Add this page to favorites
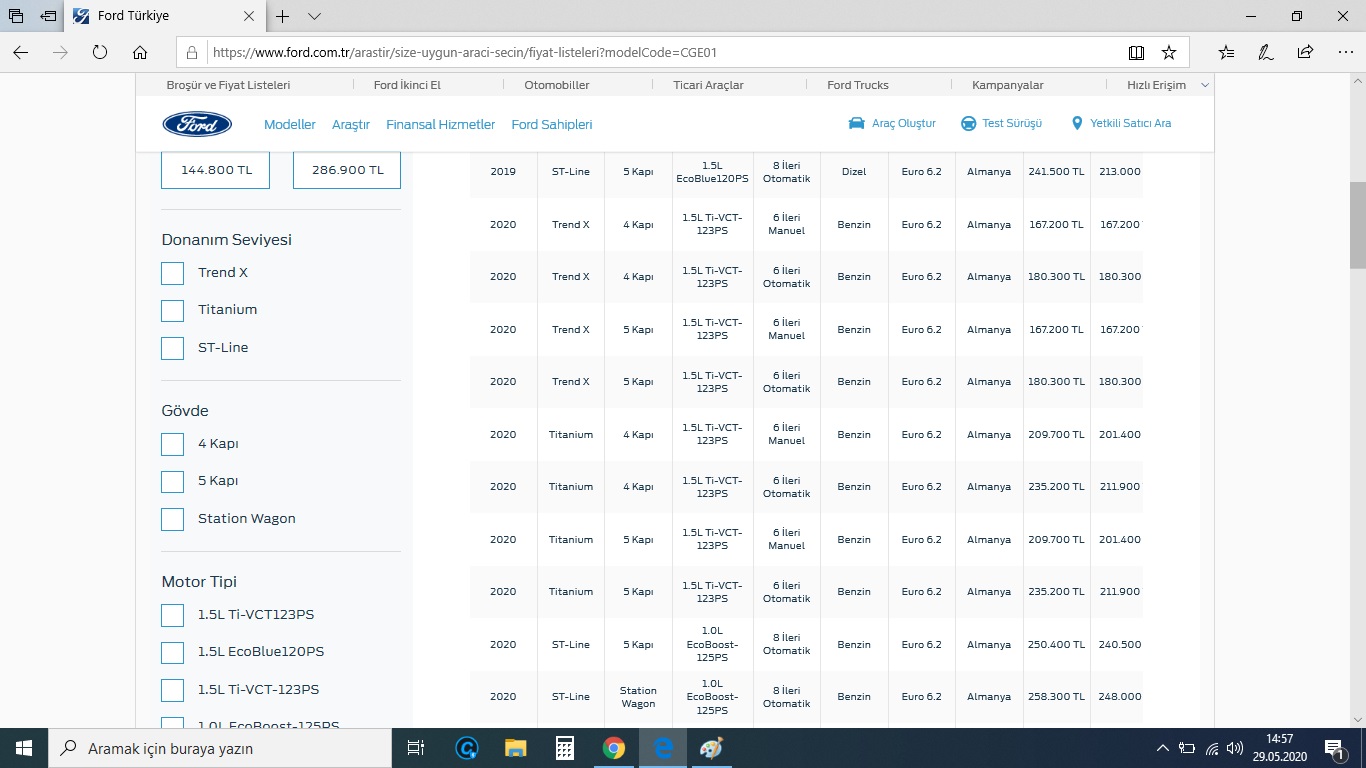The image size is (1366, 768). pyautogui.click(x=1169, y=52)
